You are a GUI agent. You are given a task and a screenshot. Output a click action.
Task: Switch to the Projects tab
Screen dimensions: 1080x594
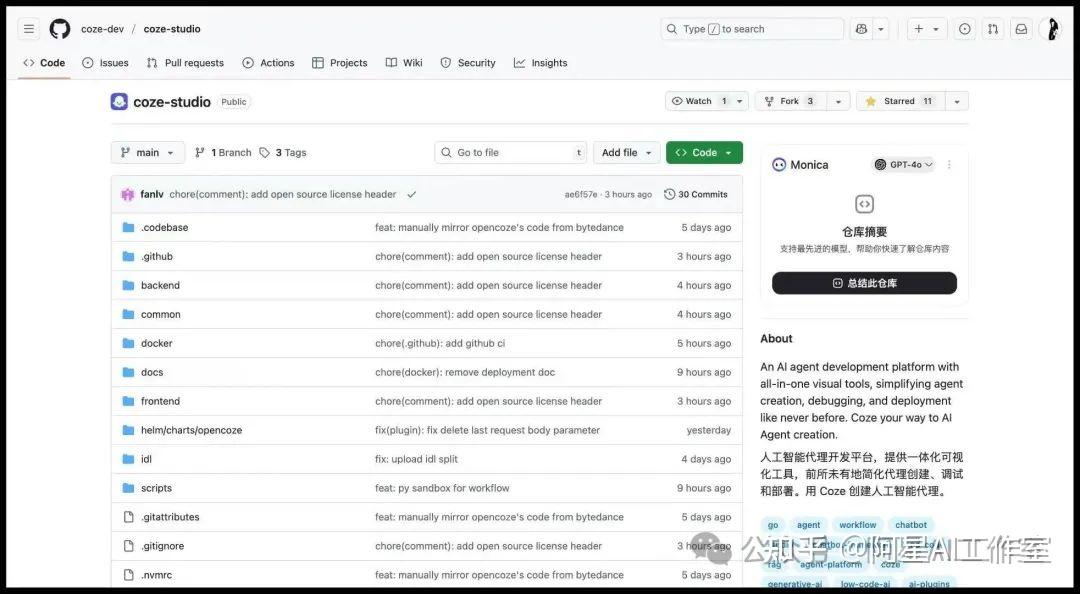pos(340,63)
